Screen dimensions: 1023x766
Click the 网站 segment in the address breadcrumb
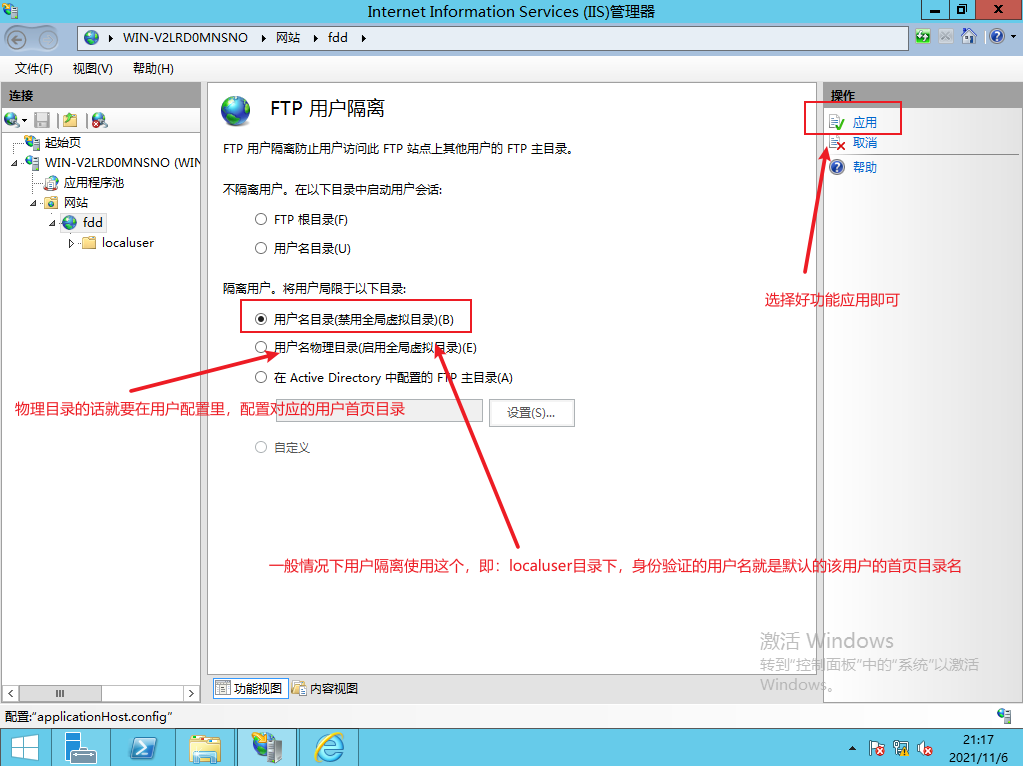tap(288, 38)
